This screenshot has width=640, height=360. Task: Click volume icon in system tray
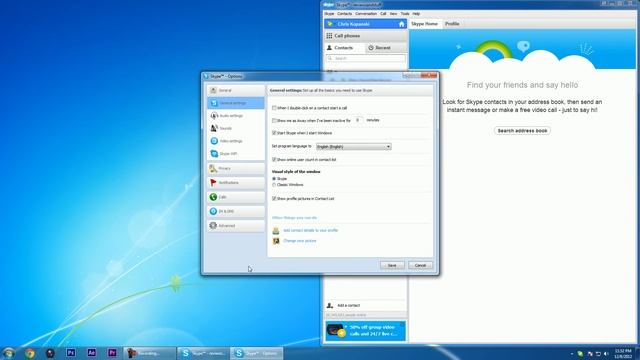click(606, 354)
